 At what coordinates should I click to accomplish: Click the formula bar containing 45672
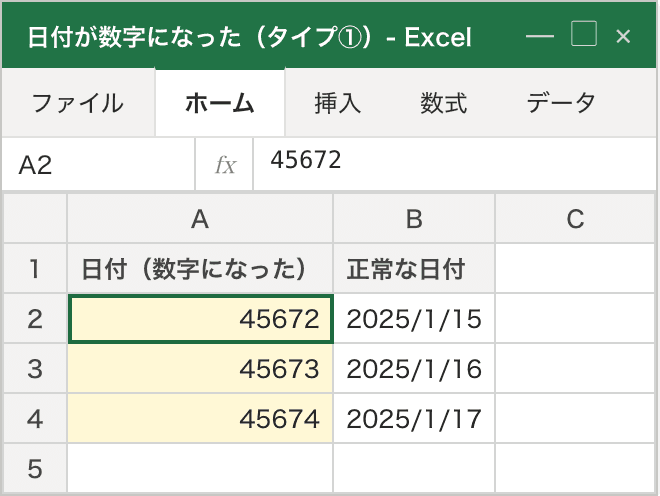pos(455,164)
